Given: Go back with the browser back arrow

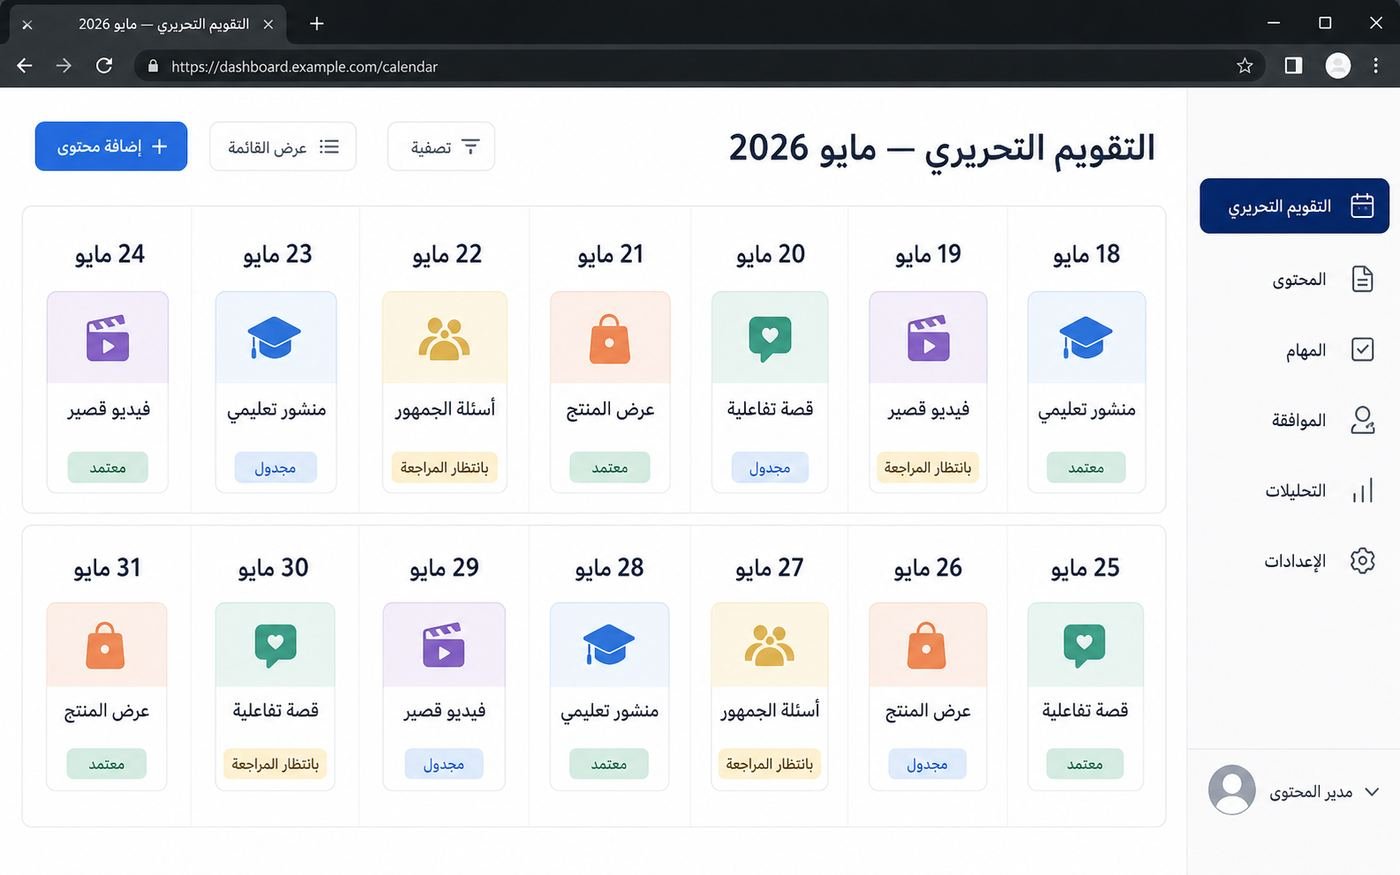Looking at the screenshot, I should coord(25,66).
